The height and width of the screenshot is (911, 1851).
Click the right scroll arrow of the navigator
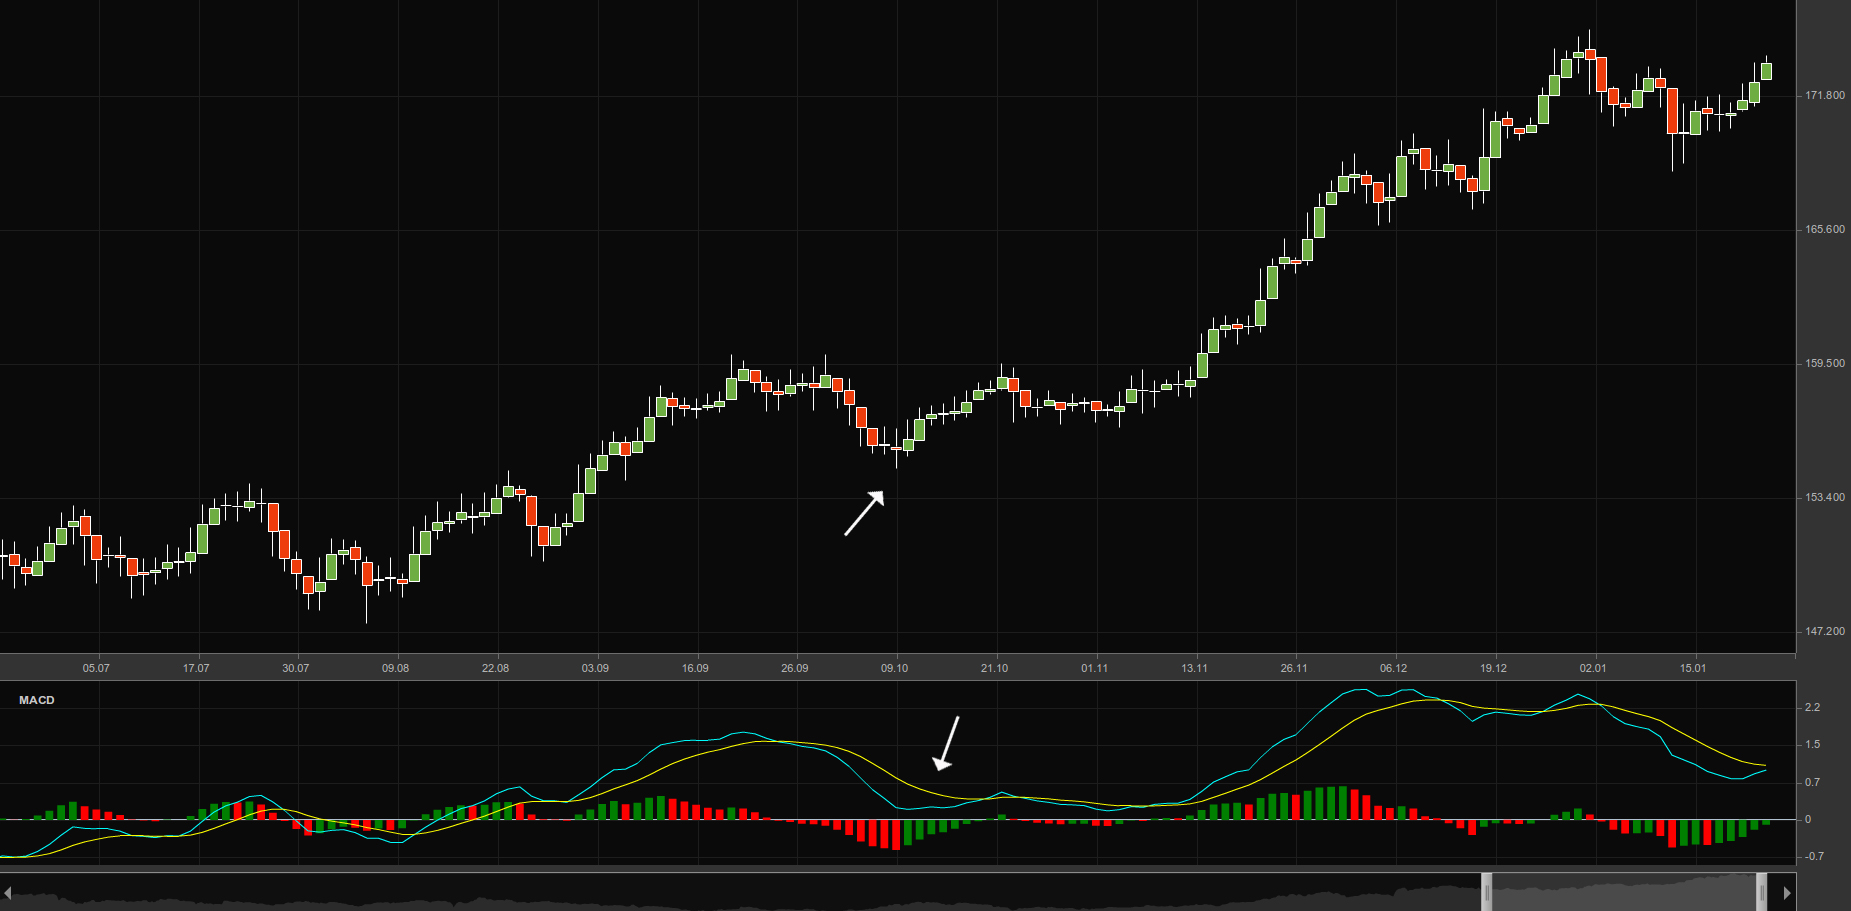(1787, 892)
